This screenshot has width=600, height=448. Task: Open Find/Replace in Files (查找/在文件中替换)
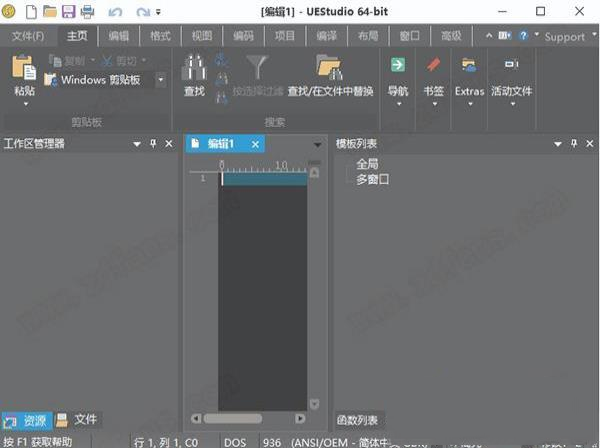coord(329,70)
